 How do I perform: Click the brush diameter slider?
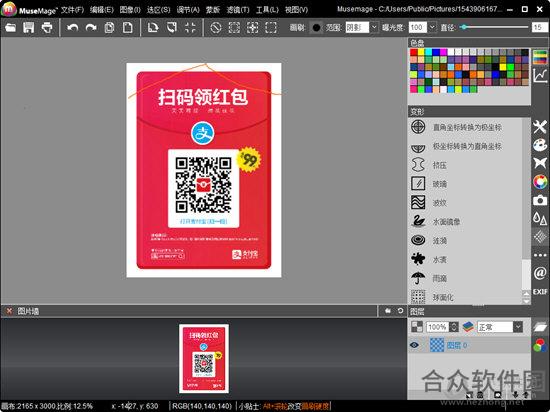pyautogui.click(x=494, y=27)
